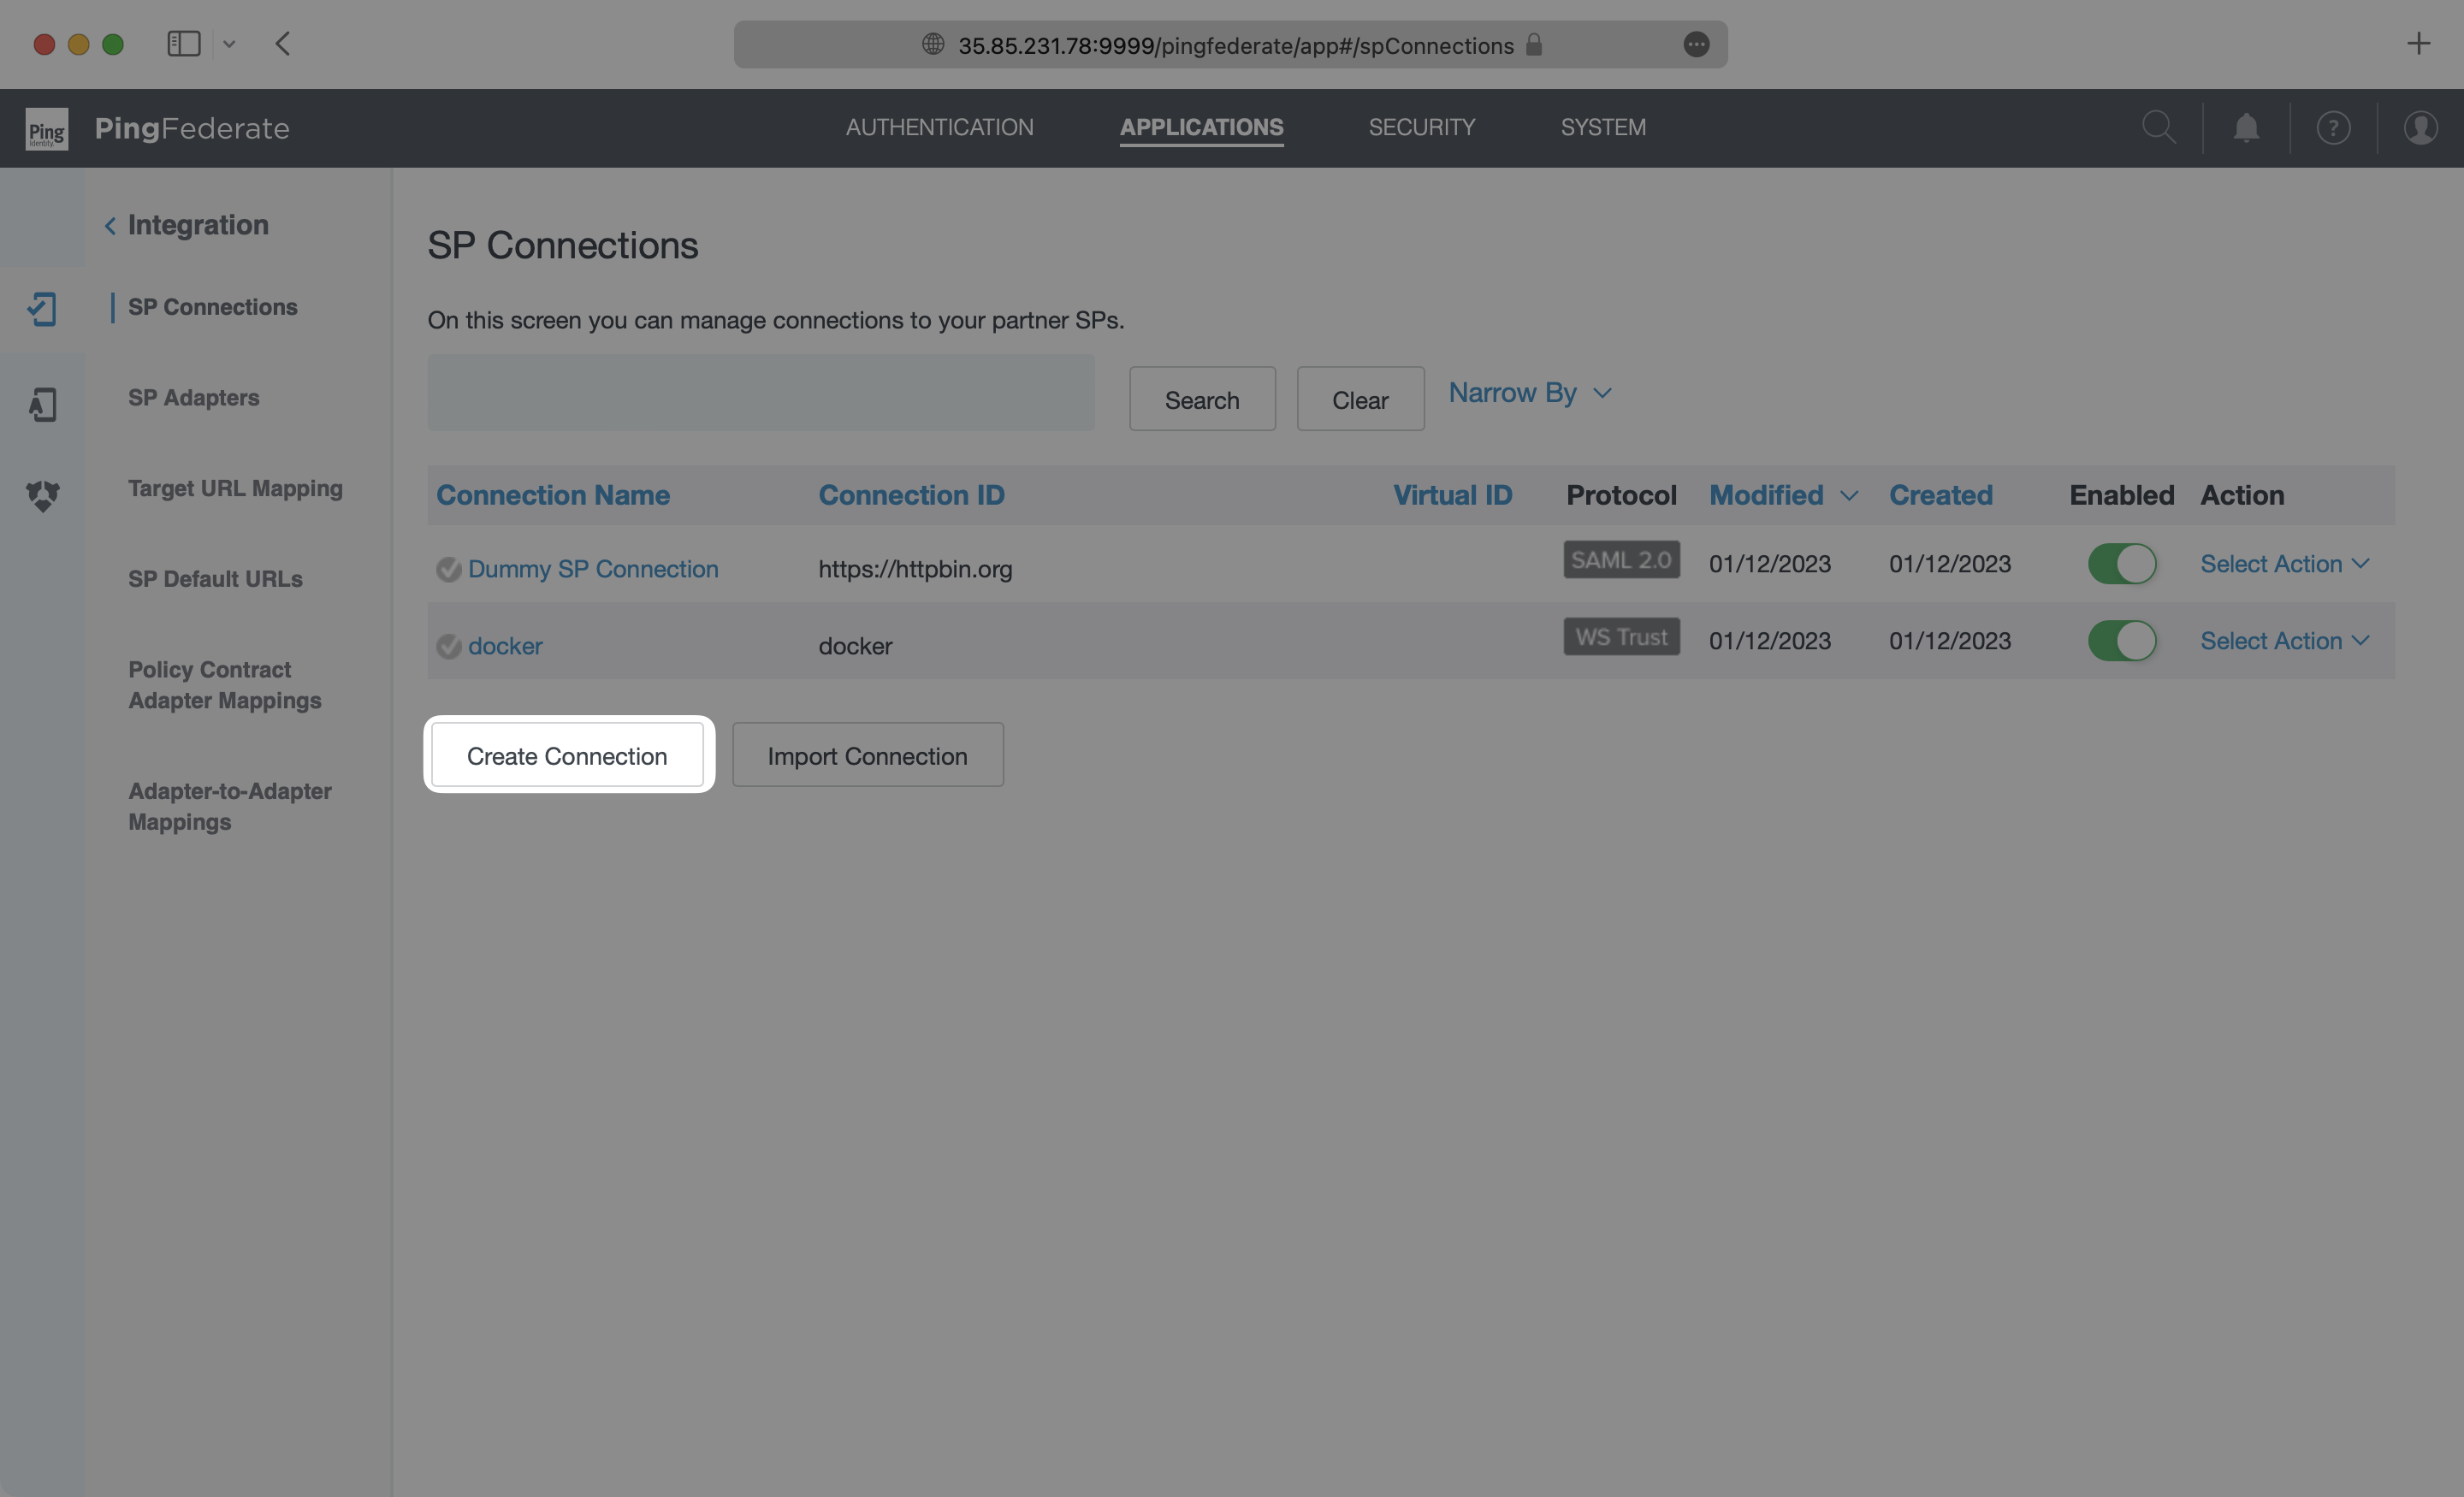
Task: Click the PingFederate logo icon
Action: [x=45, y=128]
